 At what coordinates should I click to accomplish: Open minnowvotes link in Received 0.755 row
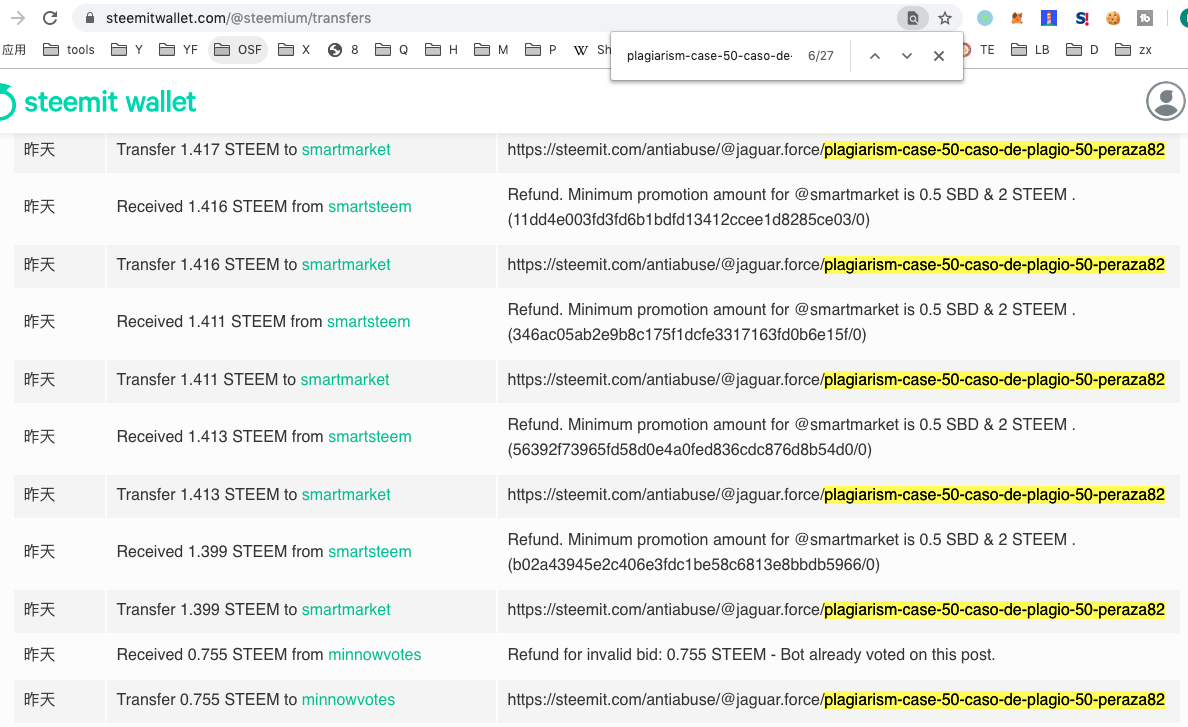click(374, 654)
